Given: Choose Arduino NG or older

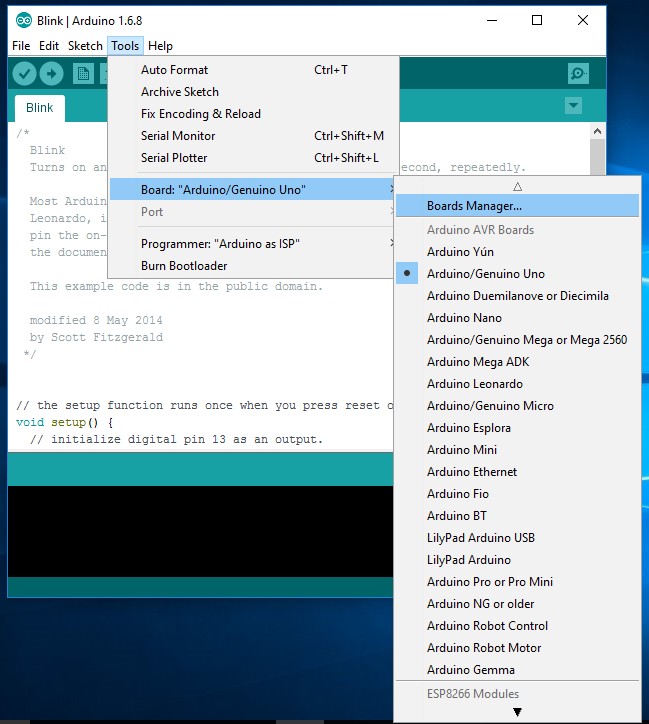Looking at the screenshot, I should point(517,604).
